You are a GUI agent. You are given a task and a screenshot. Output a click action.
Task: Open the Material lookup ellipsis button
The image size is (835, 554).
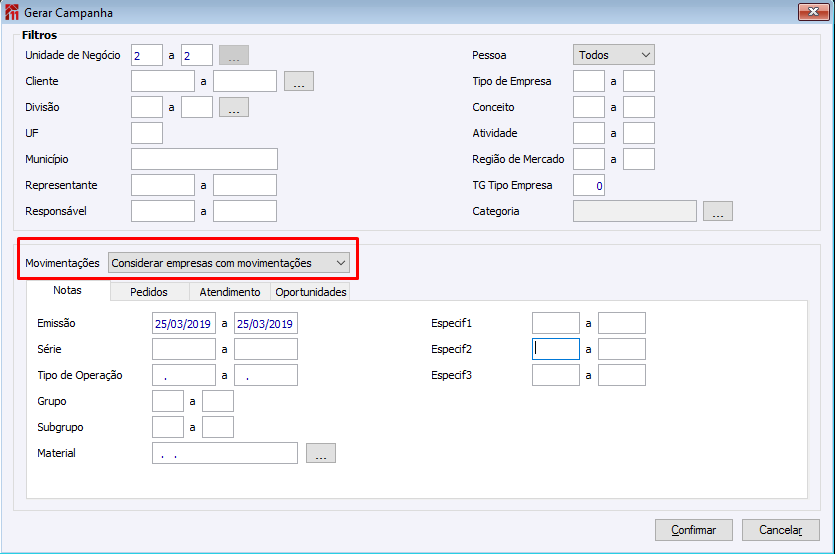(x=321, y=453)
